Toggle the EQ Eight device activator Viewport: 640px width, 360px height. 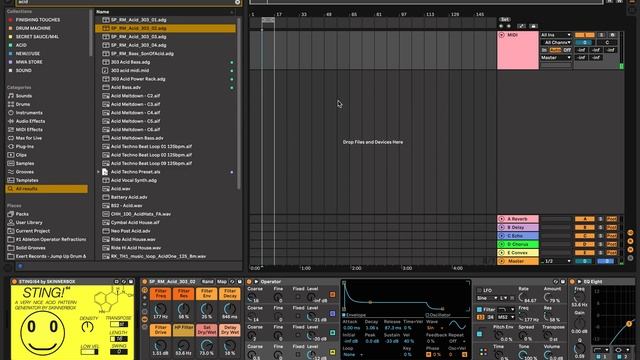click(x=572, y=282)
